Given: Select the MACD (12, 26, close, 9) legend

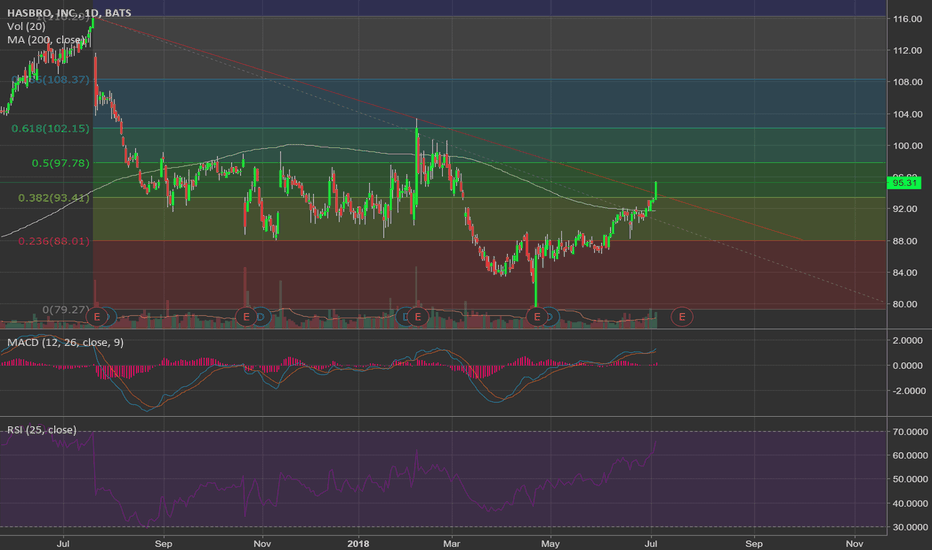Looking at the screenshot, I should coord(65,342).
